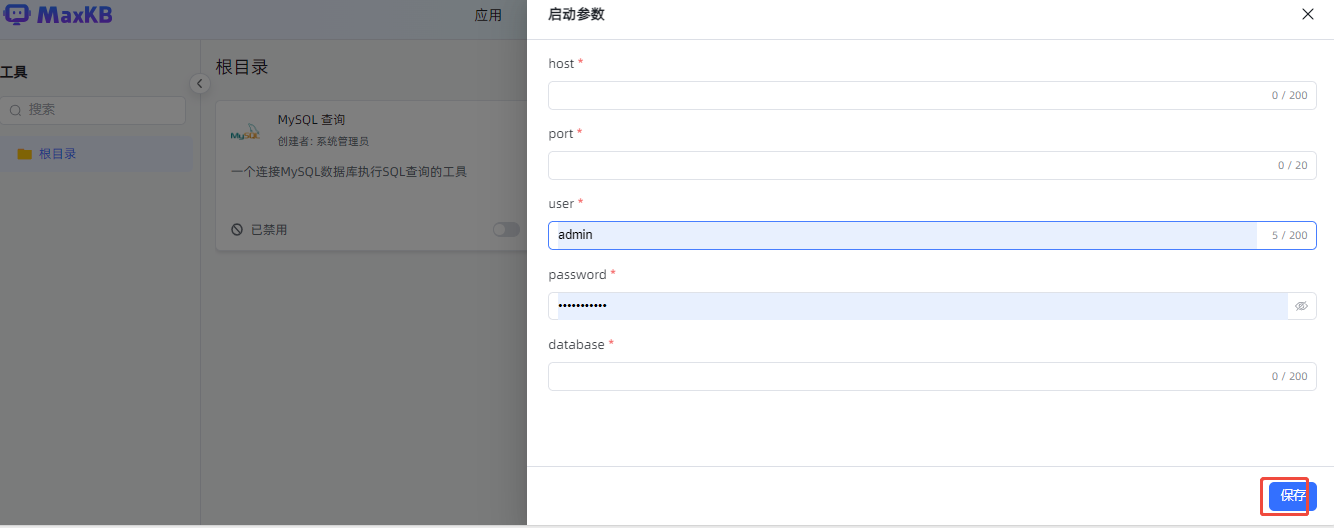Toggle the MySQL 查询 enable switch
Viewport: 1334px width, 528px height.
[507, 230]
